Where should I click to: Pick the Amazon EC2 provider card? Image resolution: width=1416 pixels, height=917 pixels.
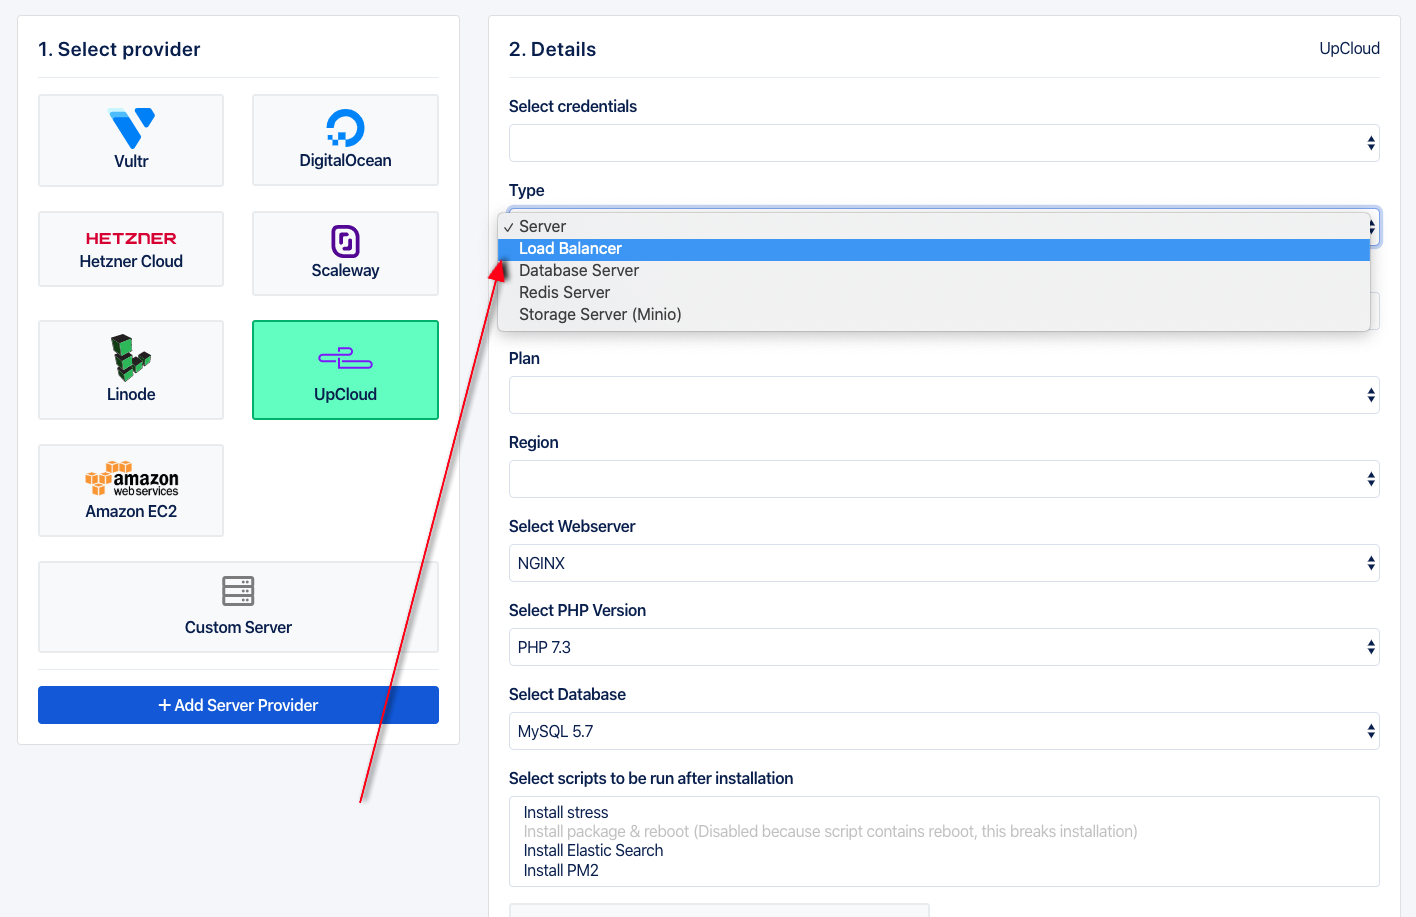tap(131, 490)
